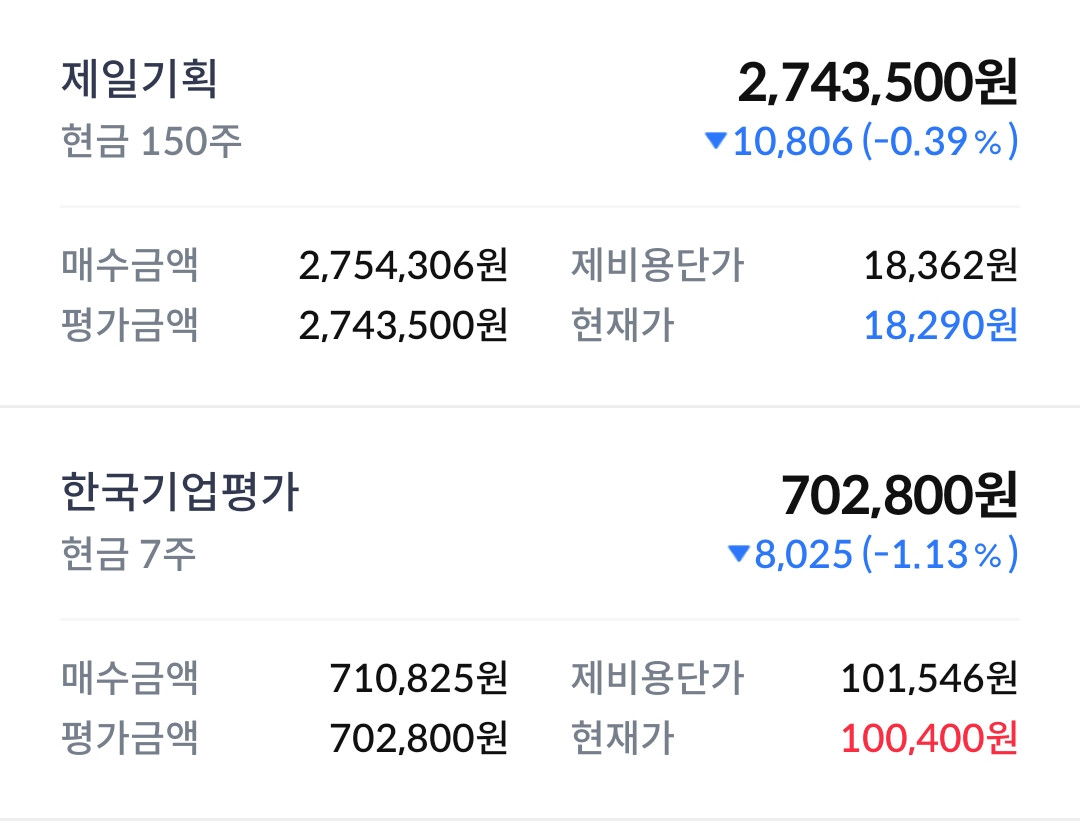Viewport: 1080px width, 823px height.
Task: Click the 제비용단가 value 18,362원
Action: [940, 265]
